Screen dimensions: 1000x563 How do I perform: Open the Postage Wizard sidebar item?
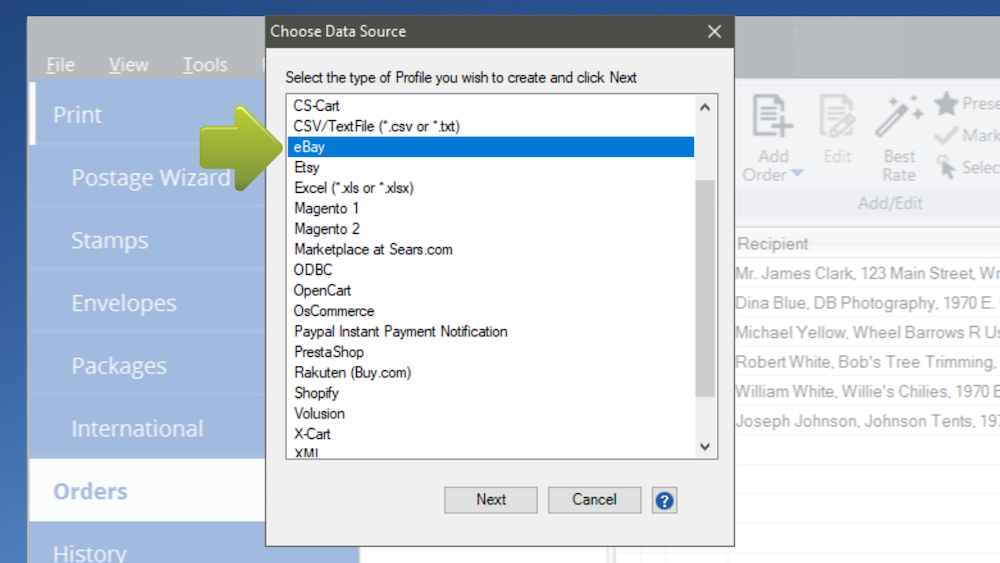coord(150,178)
